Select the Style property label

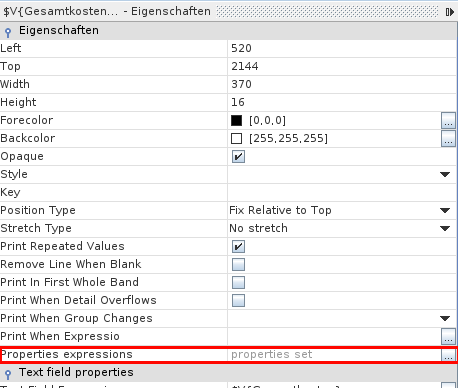pyautogui.click(x=14, y=174)
